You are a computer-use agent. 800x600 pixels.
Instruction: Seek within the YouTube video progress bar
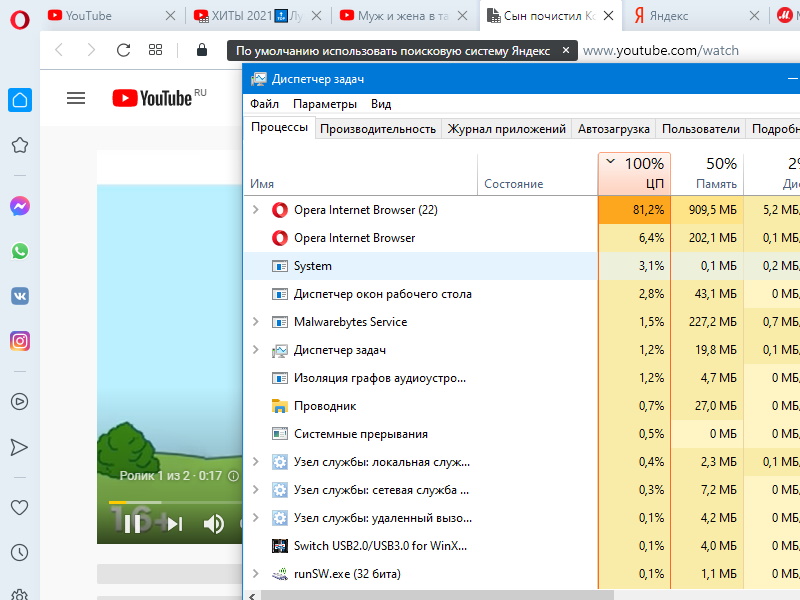(174, 503)
